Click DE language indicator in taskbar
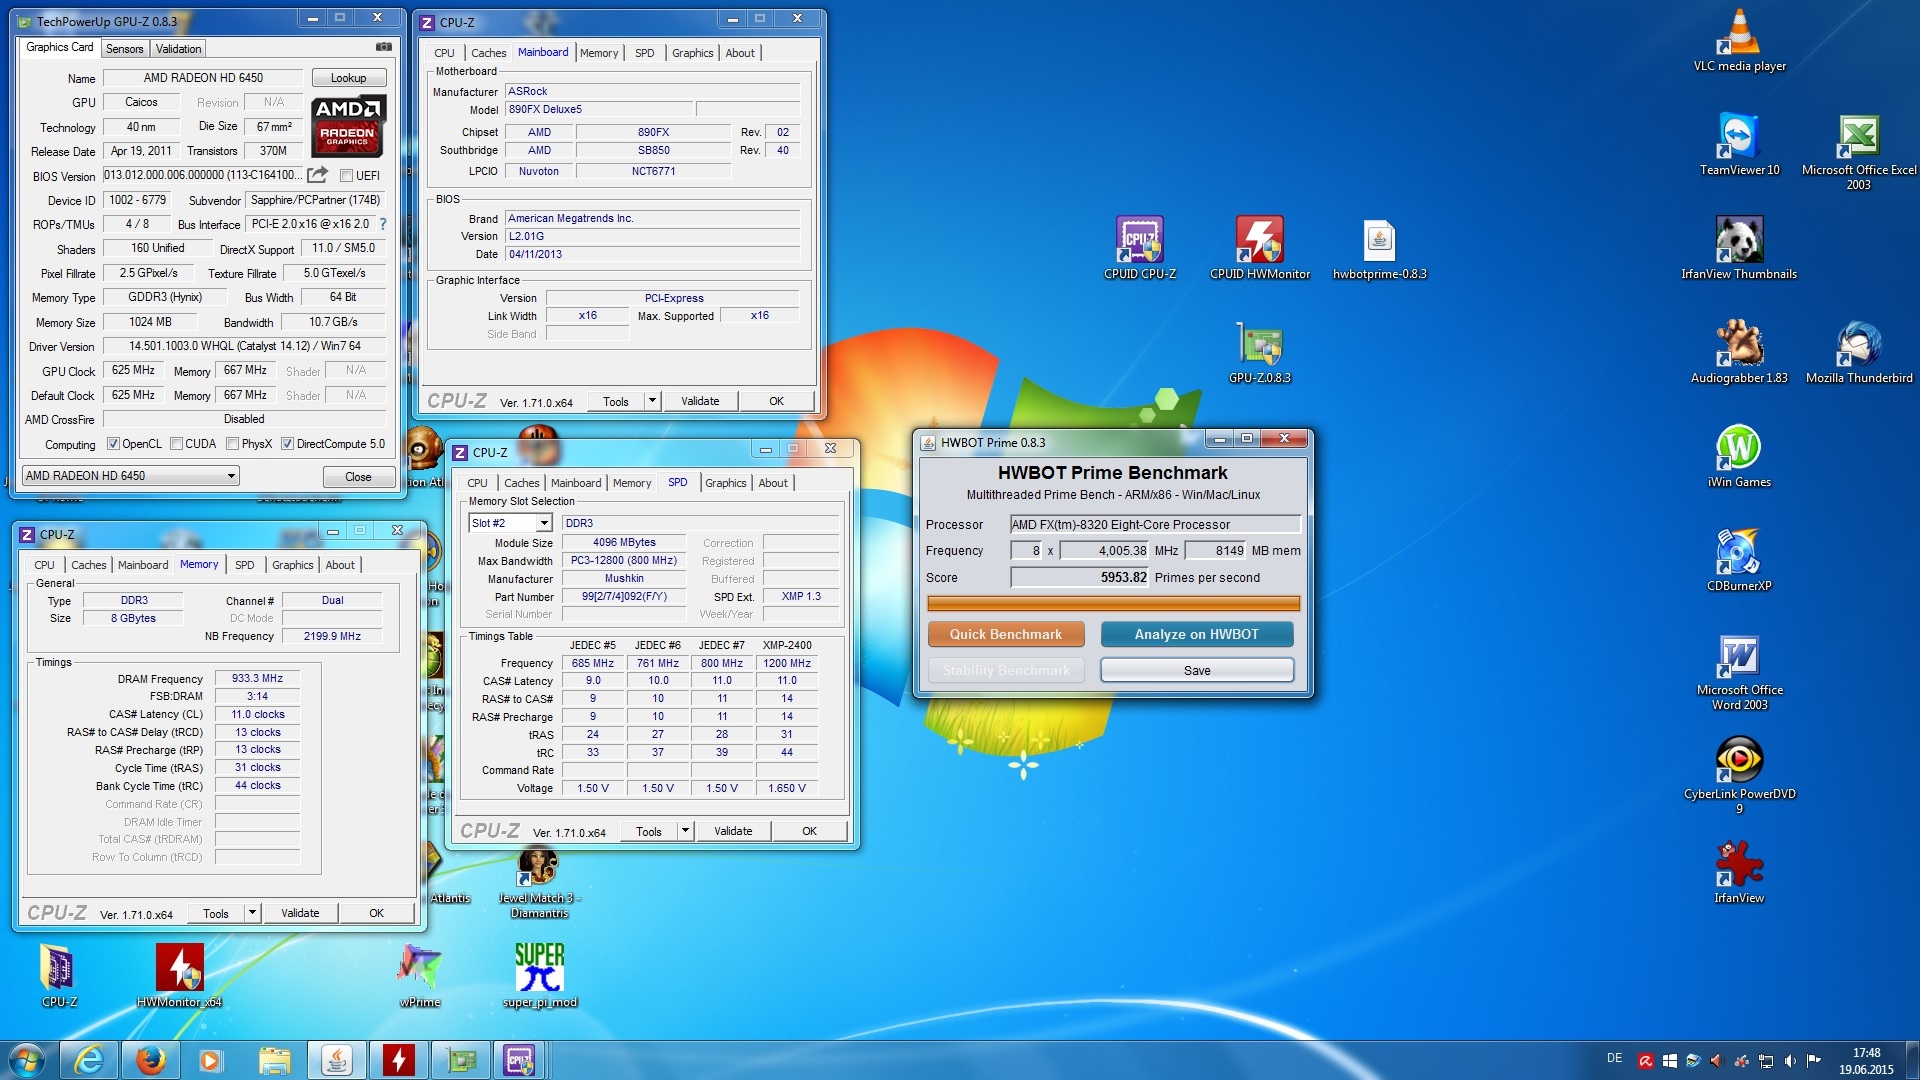This screenshot has width=1920, height=1080. pyautogui.click(x=1614, y=1058)
